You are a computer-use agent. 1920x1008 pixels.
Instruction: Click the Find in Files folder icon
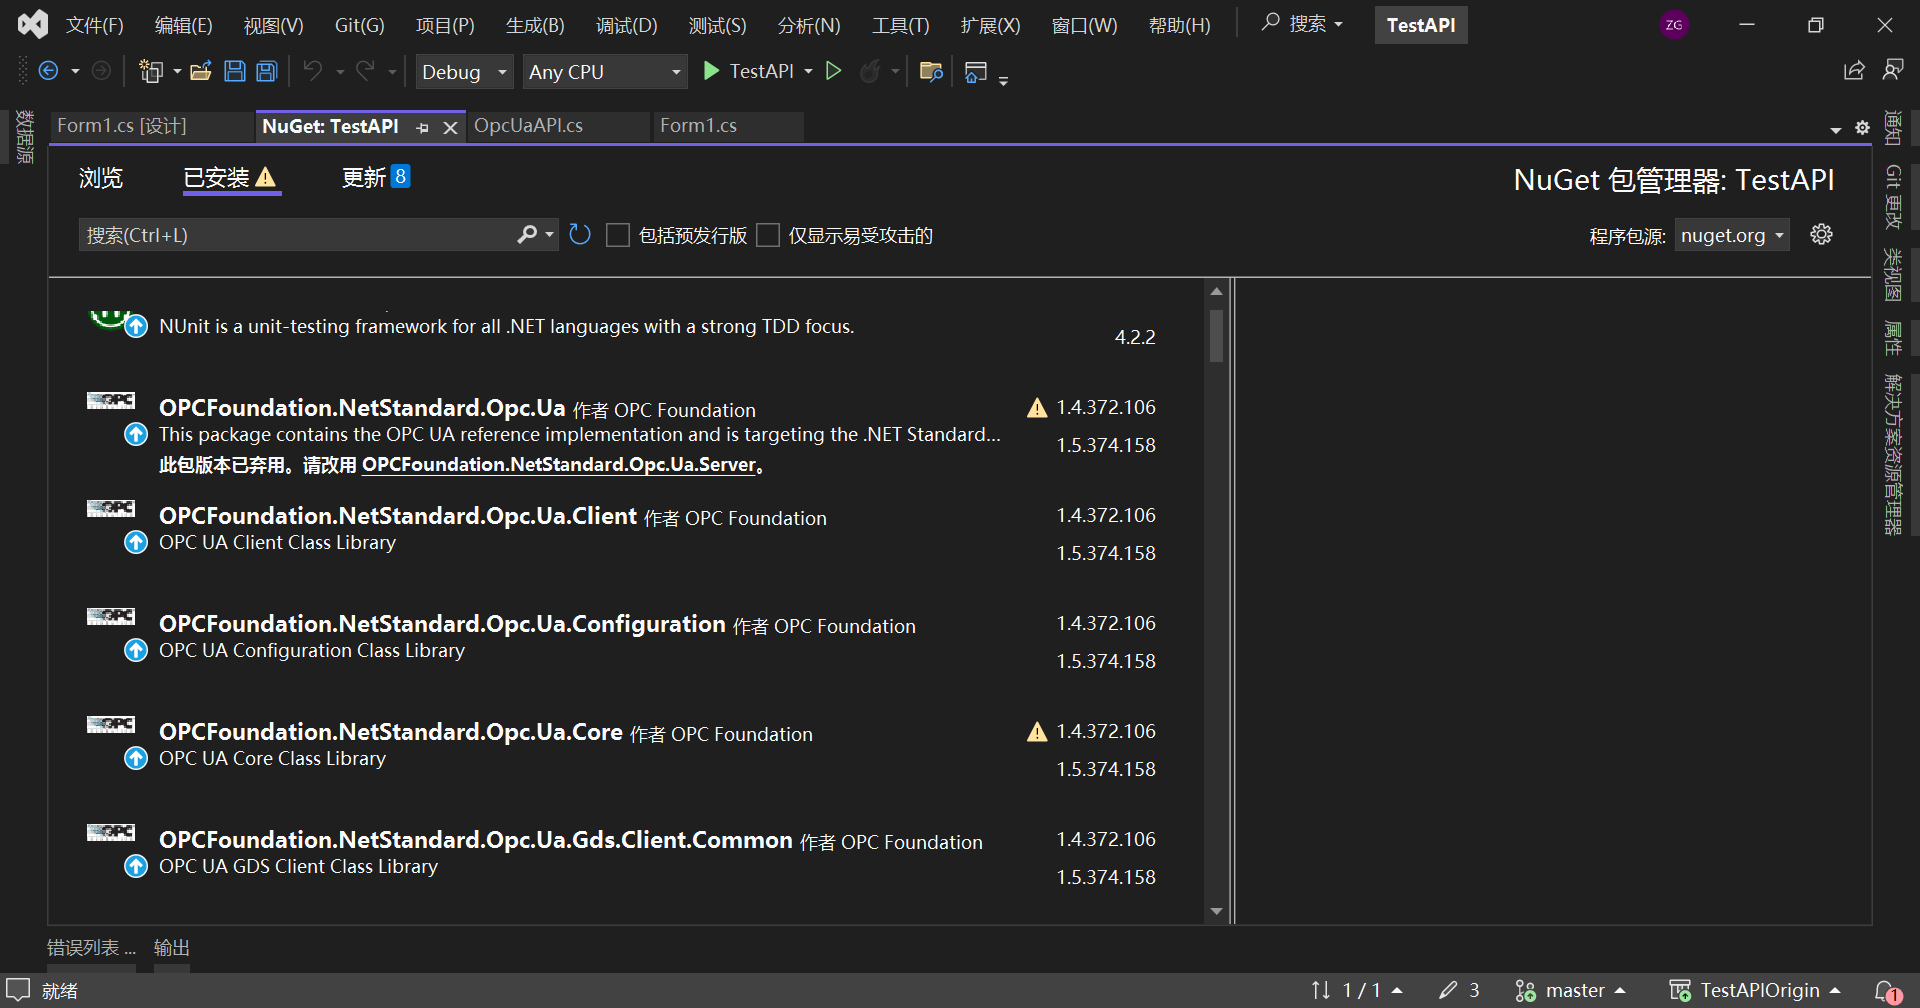tap(931, 71)
